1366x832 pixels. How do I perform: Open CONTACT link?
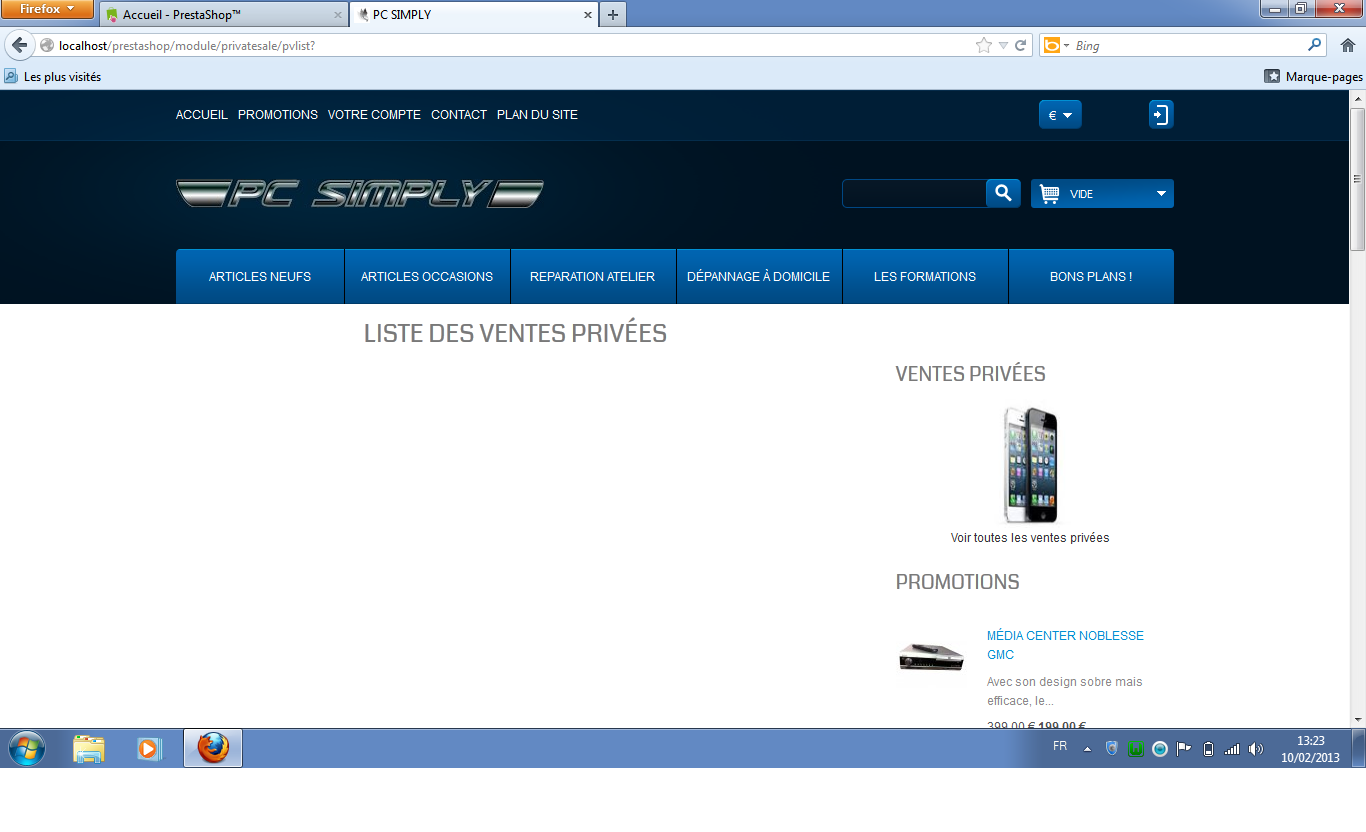[x=459, y=115]
